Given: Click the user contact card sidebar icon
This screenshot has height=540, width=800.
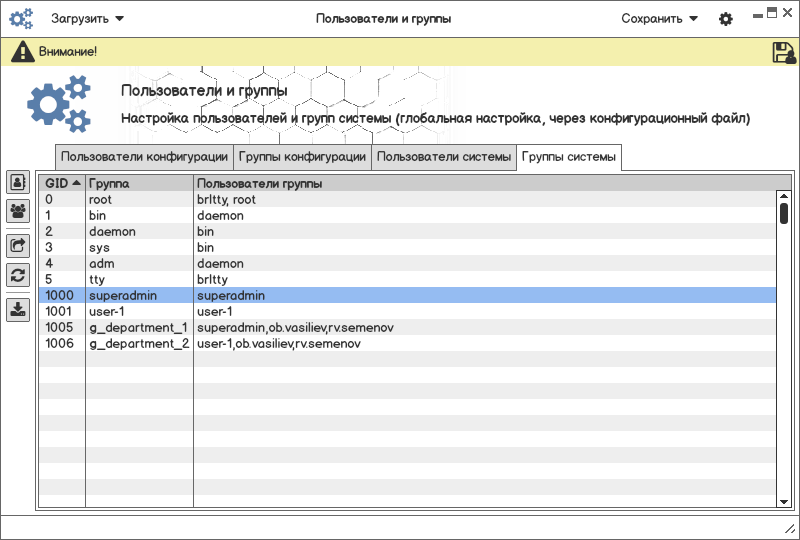Looking at the screenshot, I should [18, 182].
